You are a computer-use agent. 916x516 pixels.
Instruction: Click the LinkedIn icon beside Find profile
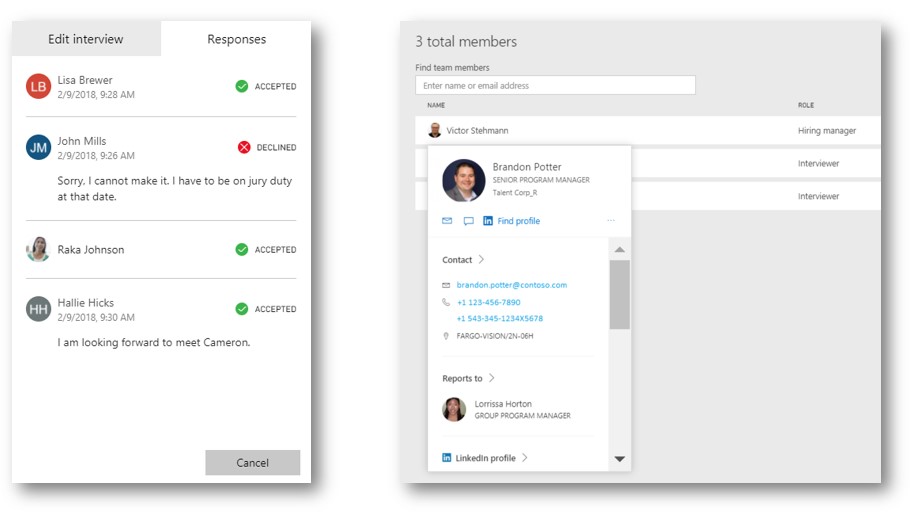point(488,221)
